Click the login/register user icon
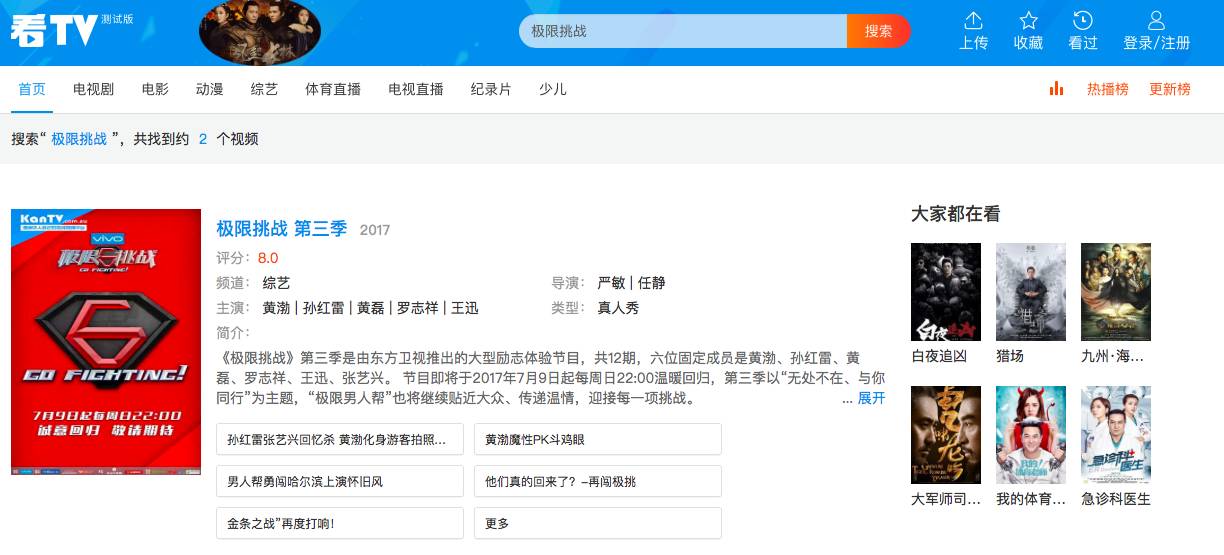Viewport: 1224px width, 555px height. (x=1156, y=21)
